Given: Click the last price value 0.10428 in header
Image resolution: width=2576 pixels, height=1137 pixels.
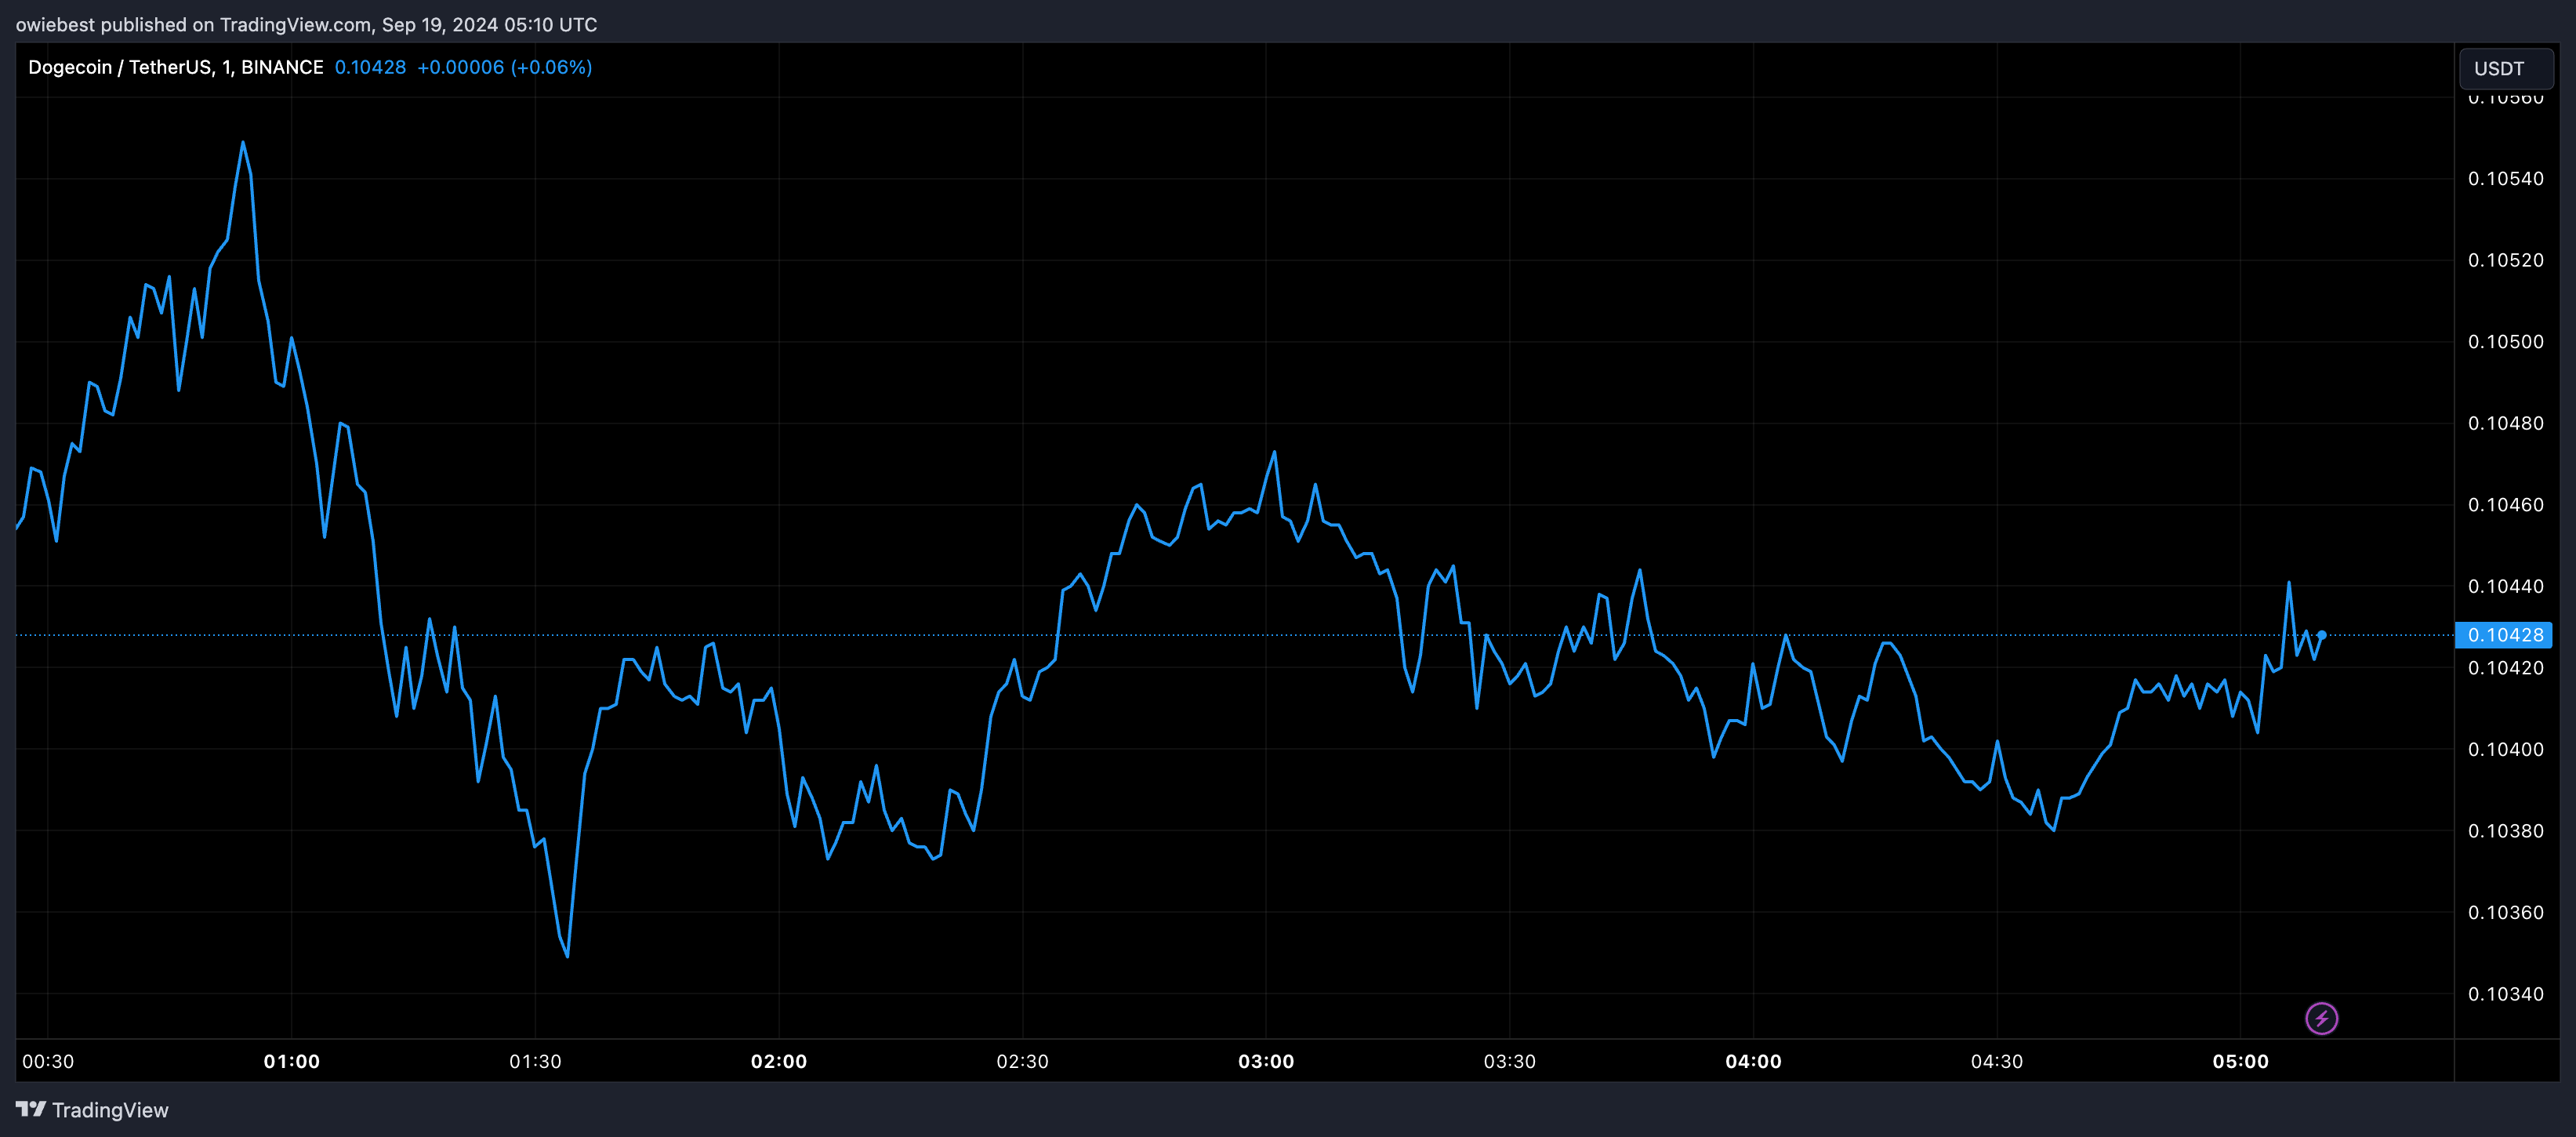Looking at the screenshot, I should (370, 67).
